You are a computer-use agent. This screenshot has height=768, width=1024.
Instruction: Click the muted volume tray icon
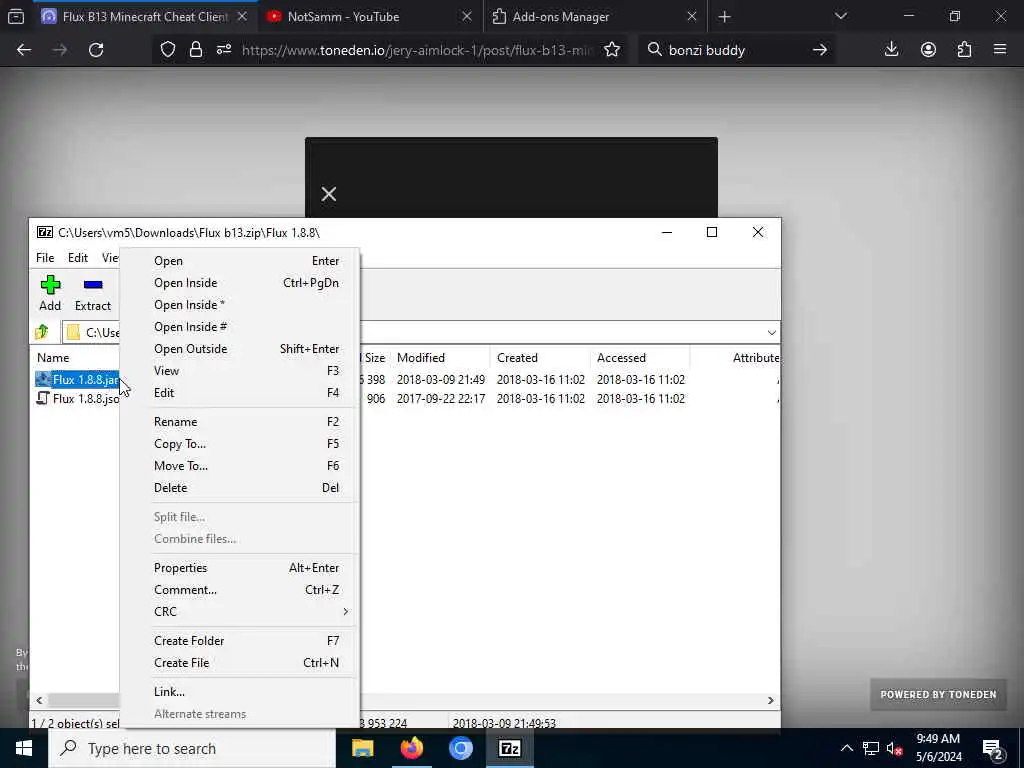click(x=894, y=749)
